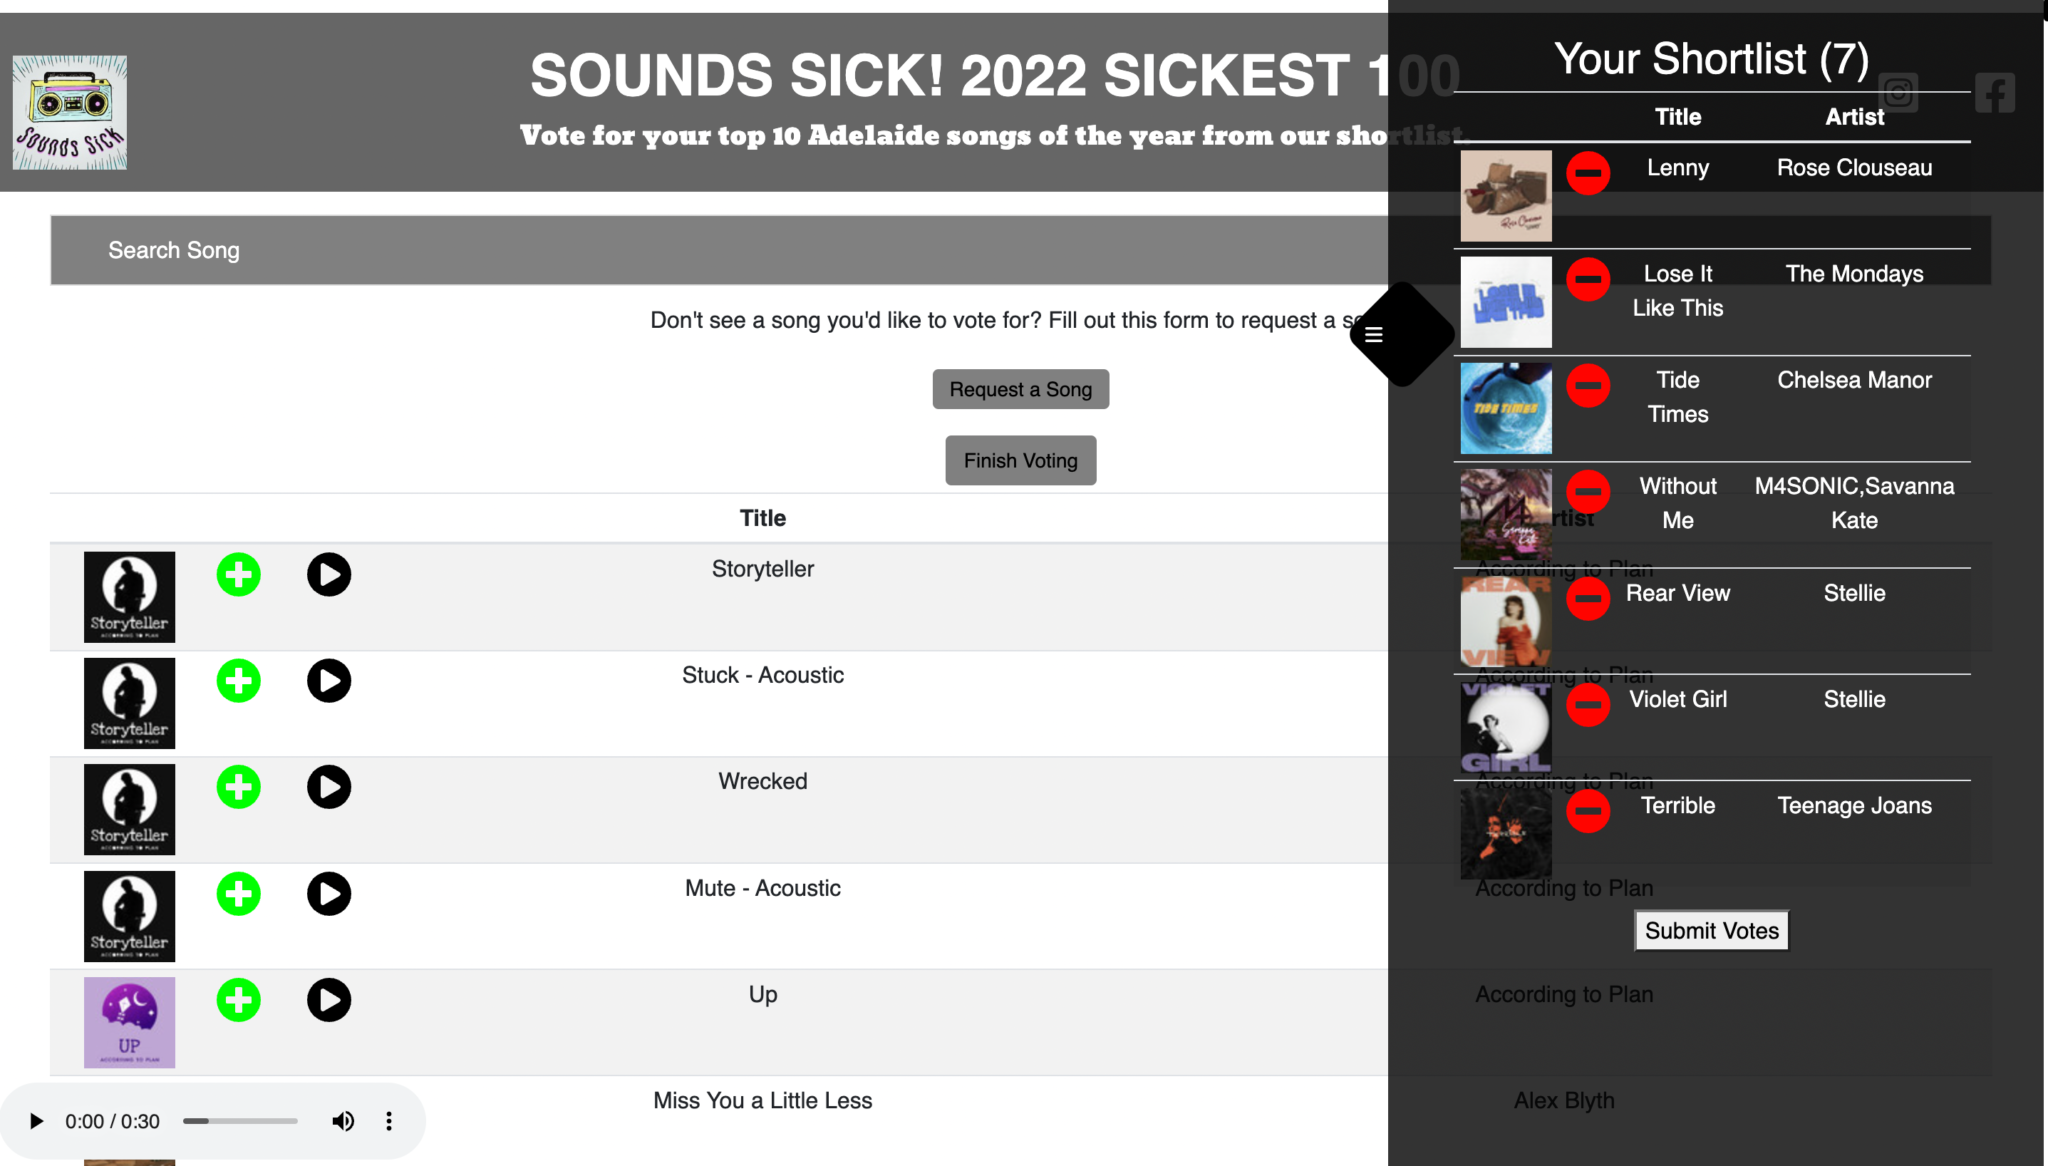Add Storyteller to your shortlist

(x=238, y=575)
